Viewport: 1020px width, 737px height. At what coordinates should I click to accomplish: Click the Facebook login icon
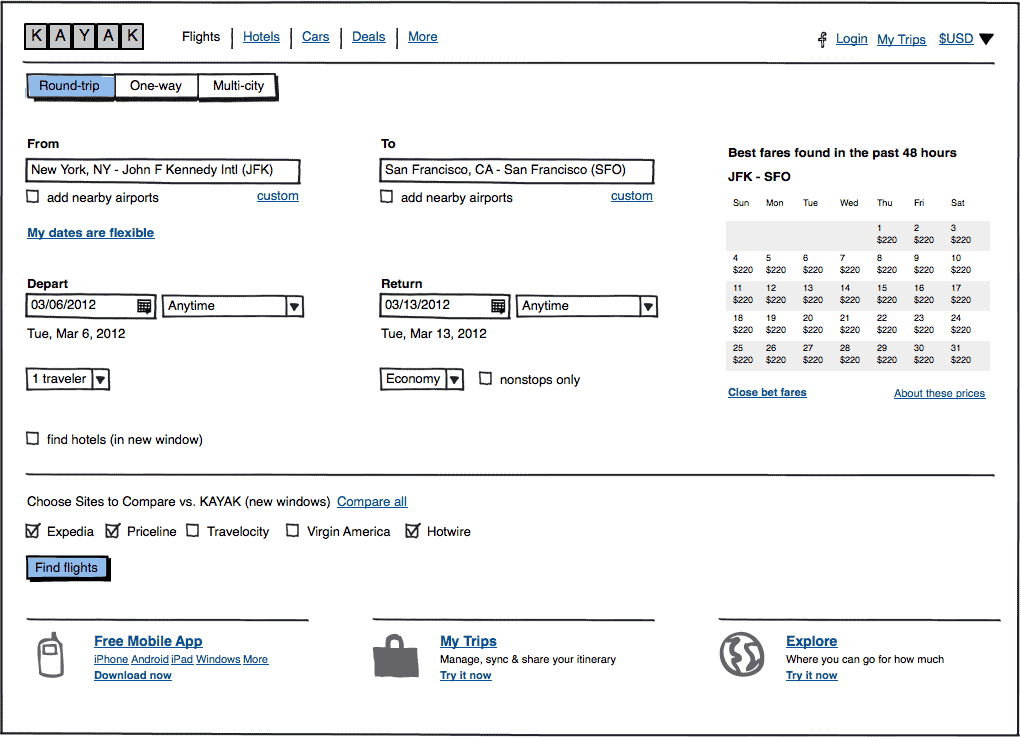coord(822,40)
